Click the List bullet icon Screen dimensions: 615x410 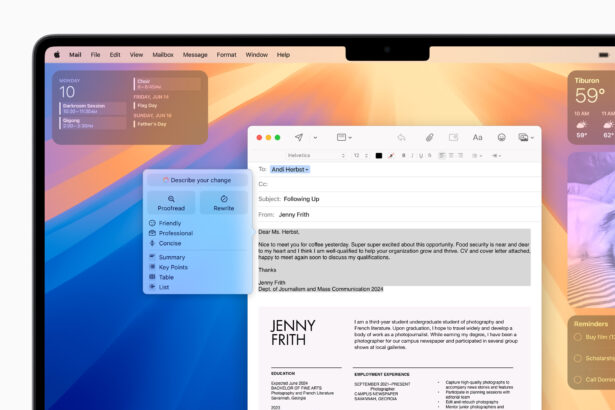pyautogui.click(x=152, y=287)
